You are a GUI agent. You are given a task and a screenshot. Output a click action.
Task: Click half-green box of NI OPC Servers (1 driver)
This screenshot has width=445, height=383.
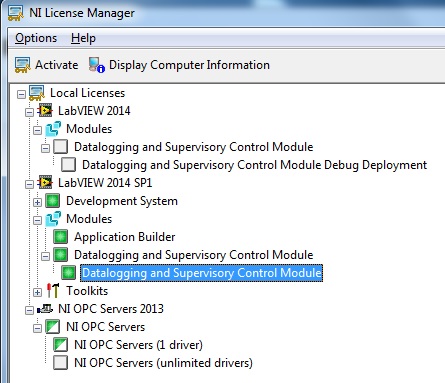click(61, 345)
